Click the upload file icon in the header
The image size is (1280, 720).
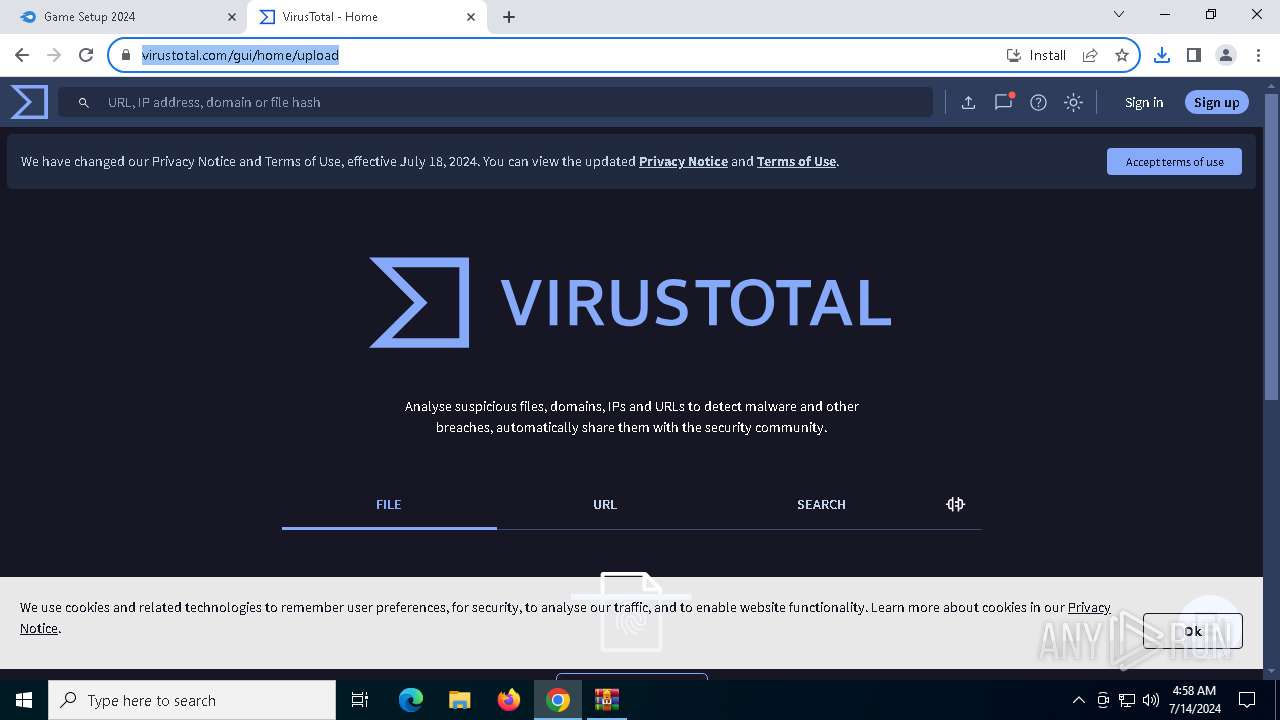coord(968,102)
